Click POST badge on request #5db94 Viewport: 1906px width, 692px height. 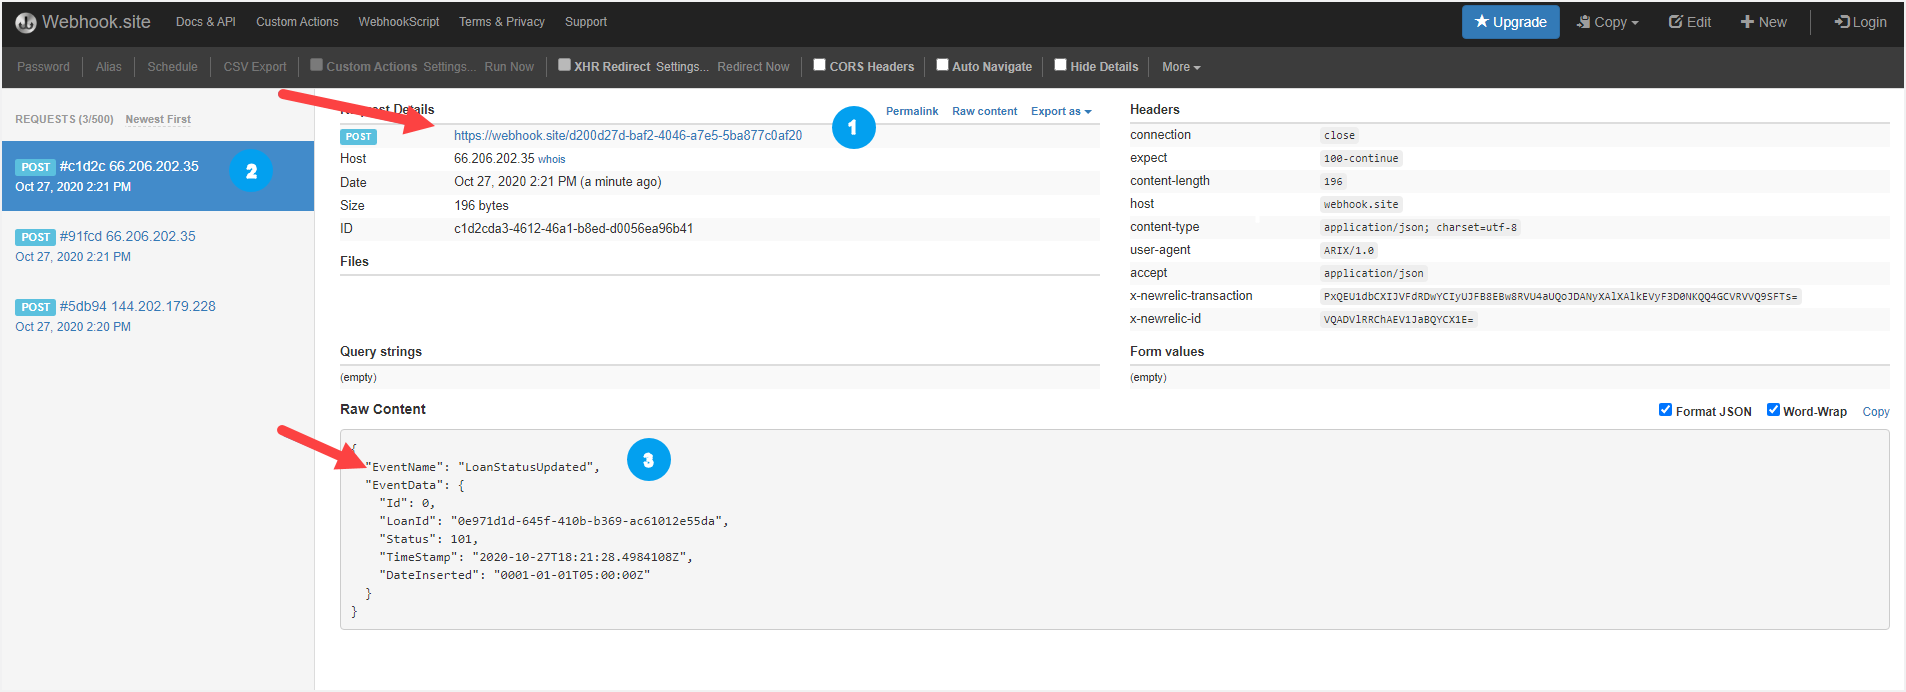(35, 307)
